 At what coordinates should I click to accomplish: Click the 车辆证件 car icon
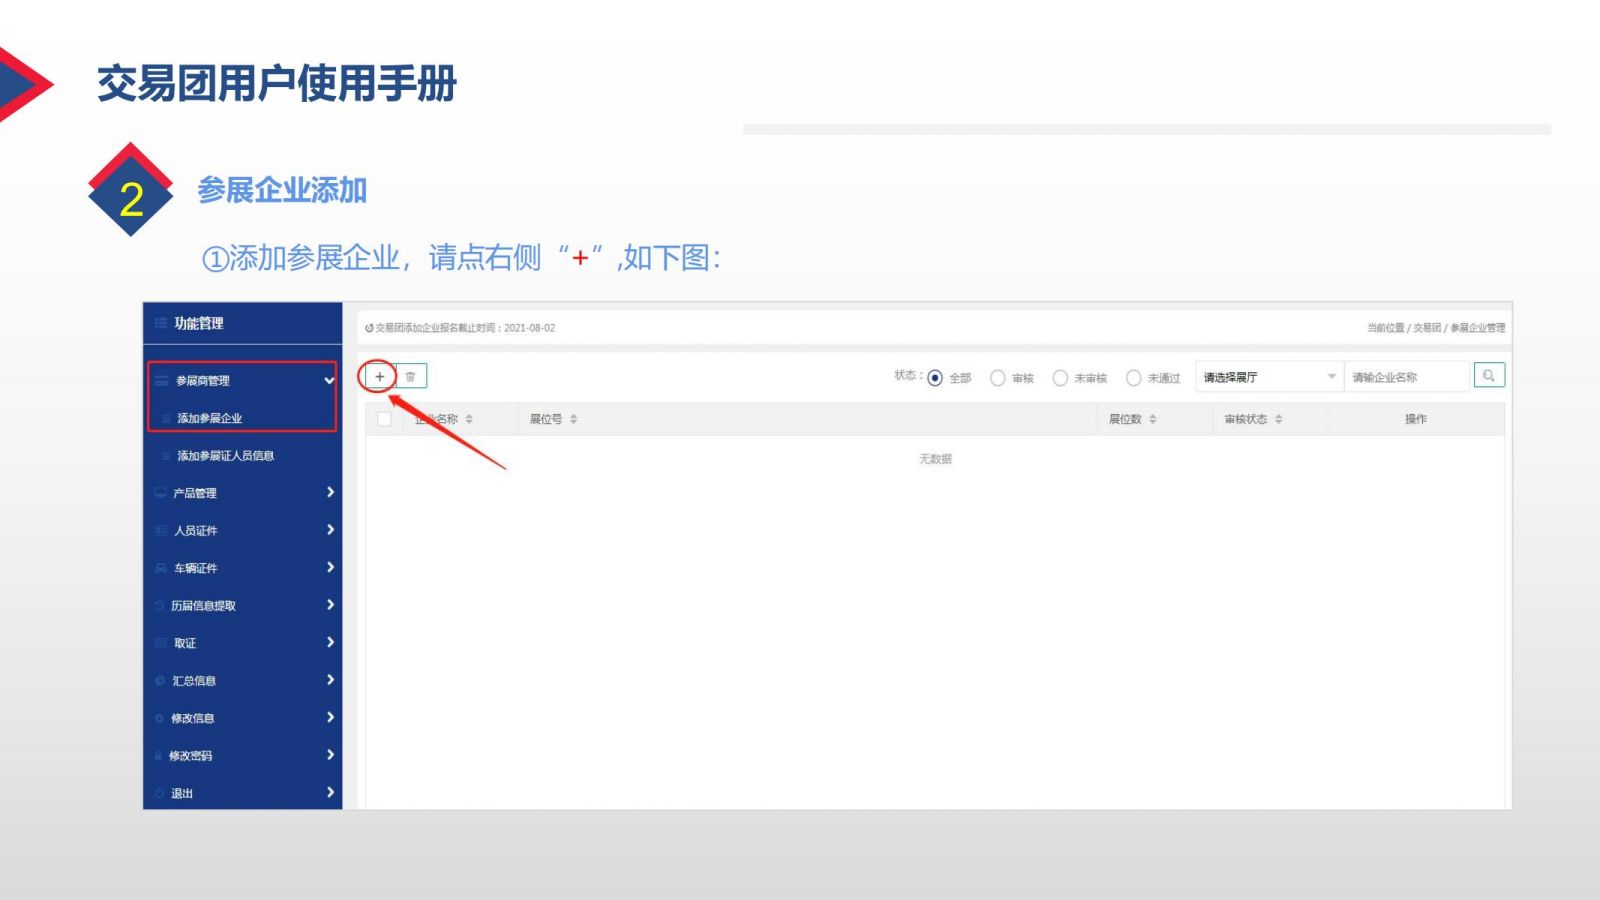click(161, 568)
